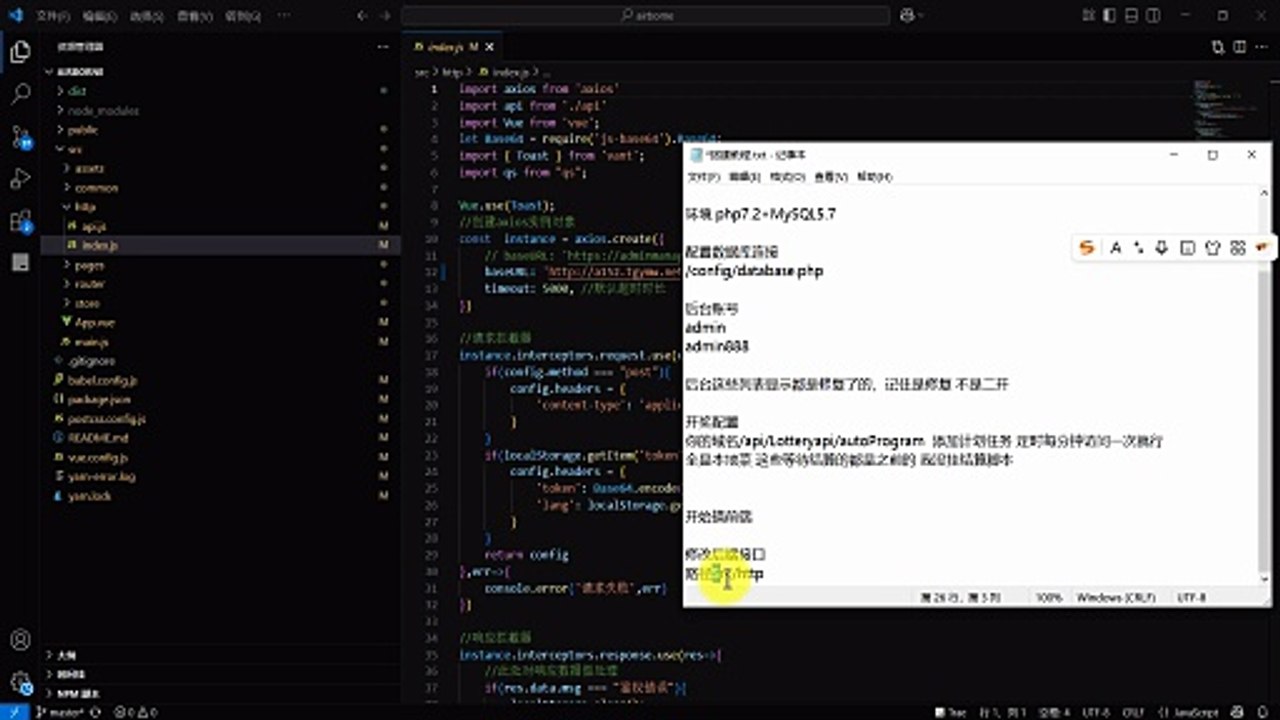Viewport: 1280px width, 720px height.
Task: Go back with the title bar arrow
Action: coord(361,15)
